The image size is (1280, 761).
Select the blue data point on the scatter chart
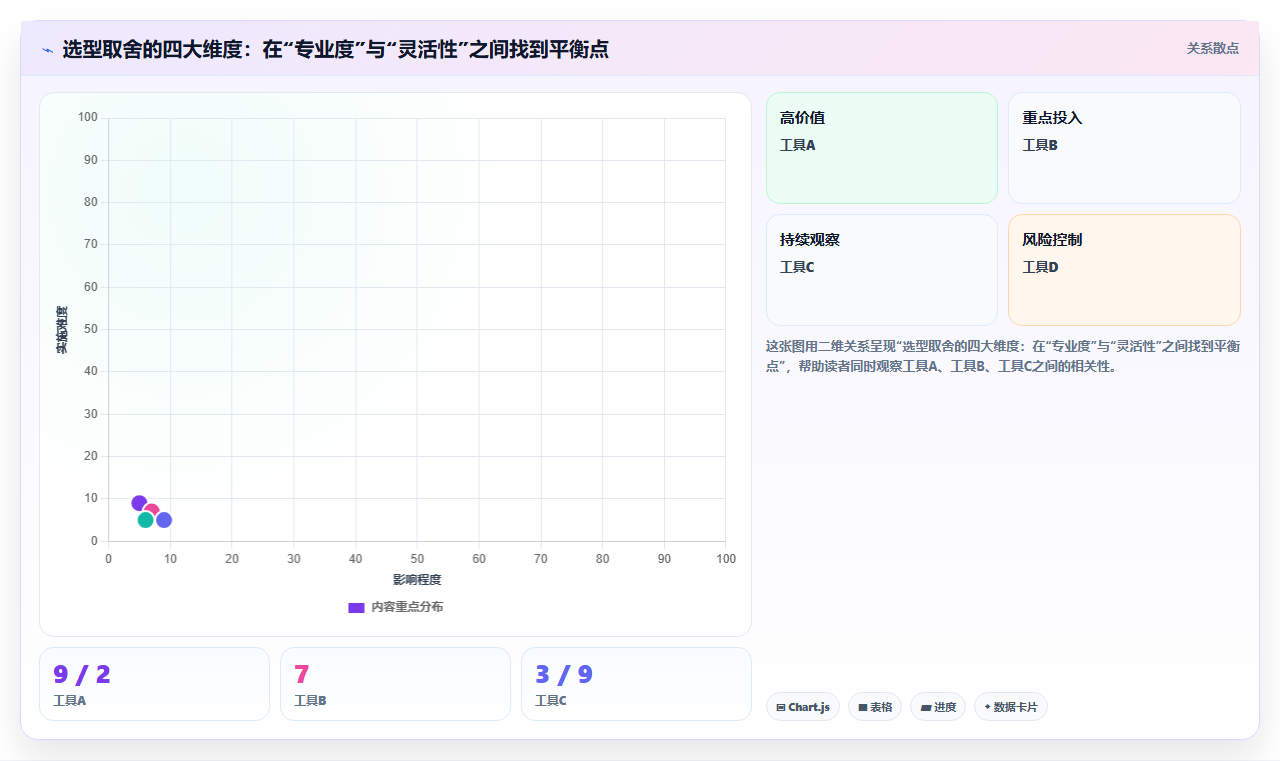pos(164,520)
